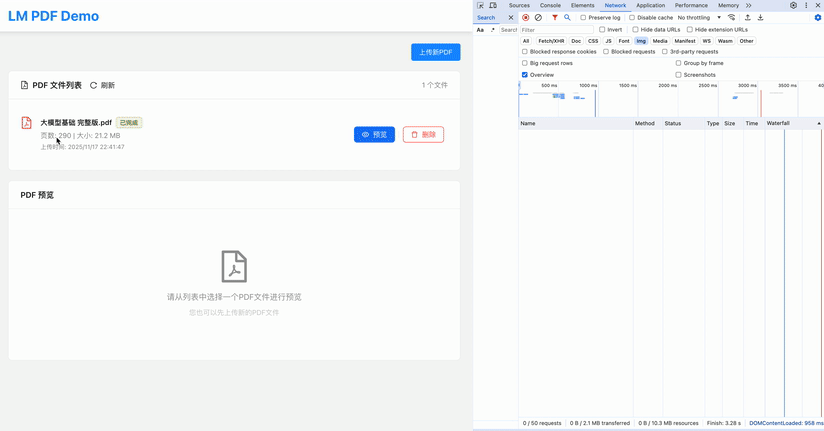Open DevTools settings gear icon
The height and width of the screenshot is (431, 824).
click(x=794, y=5)
